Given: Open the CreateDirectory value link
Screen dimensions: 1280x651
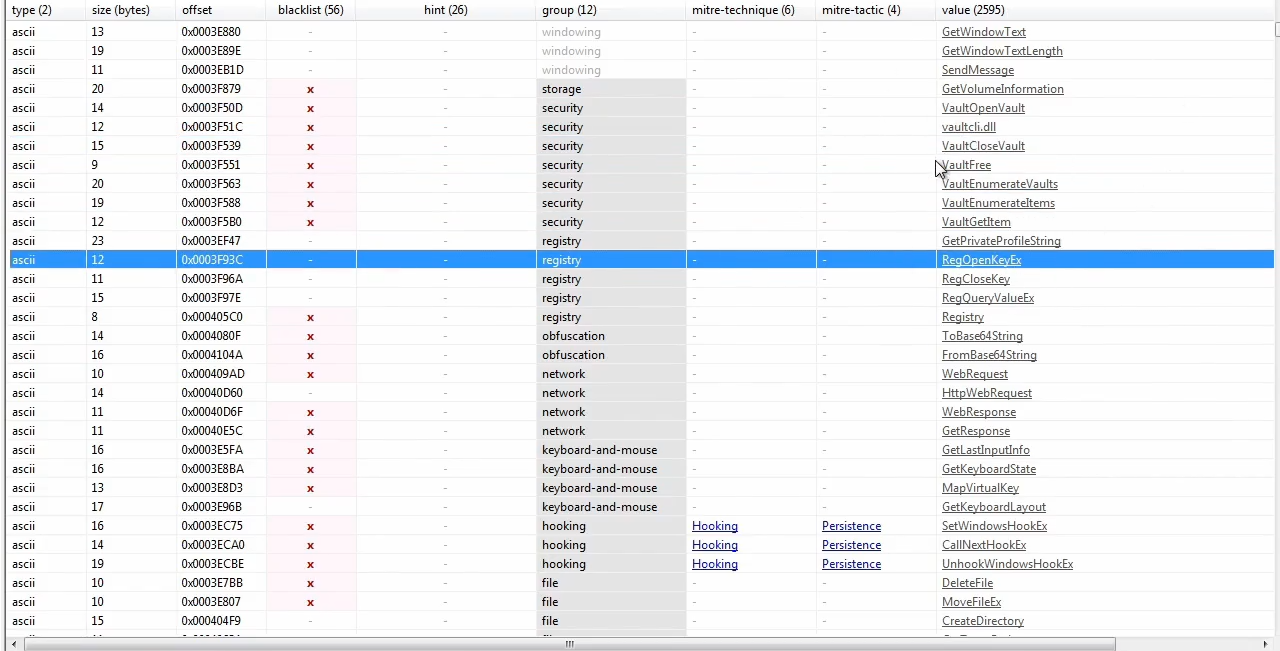Looking at the screenshot, I should [982, 621].
